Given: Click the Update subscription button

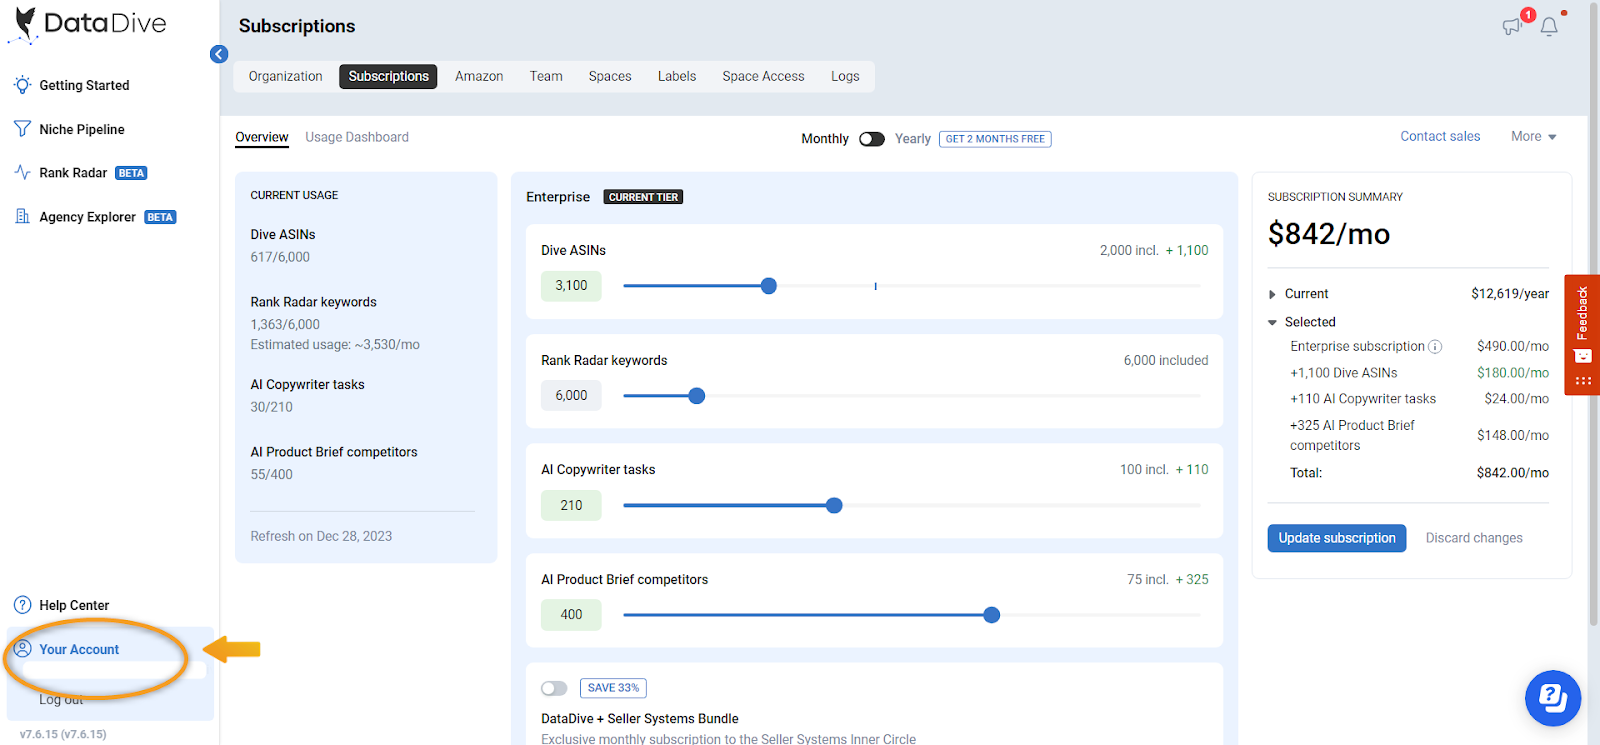Looking at the screenshot, I should (x=1337, y=538).
